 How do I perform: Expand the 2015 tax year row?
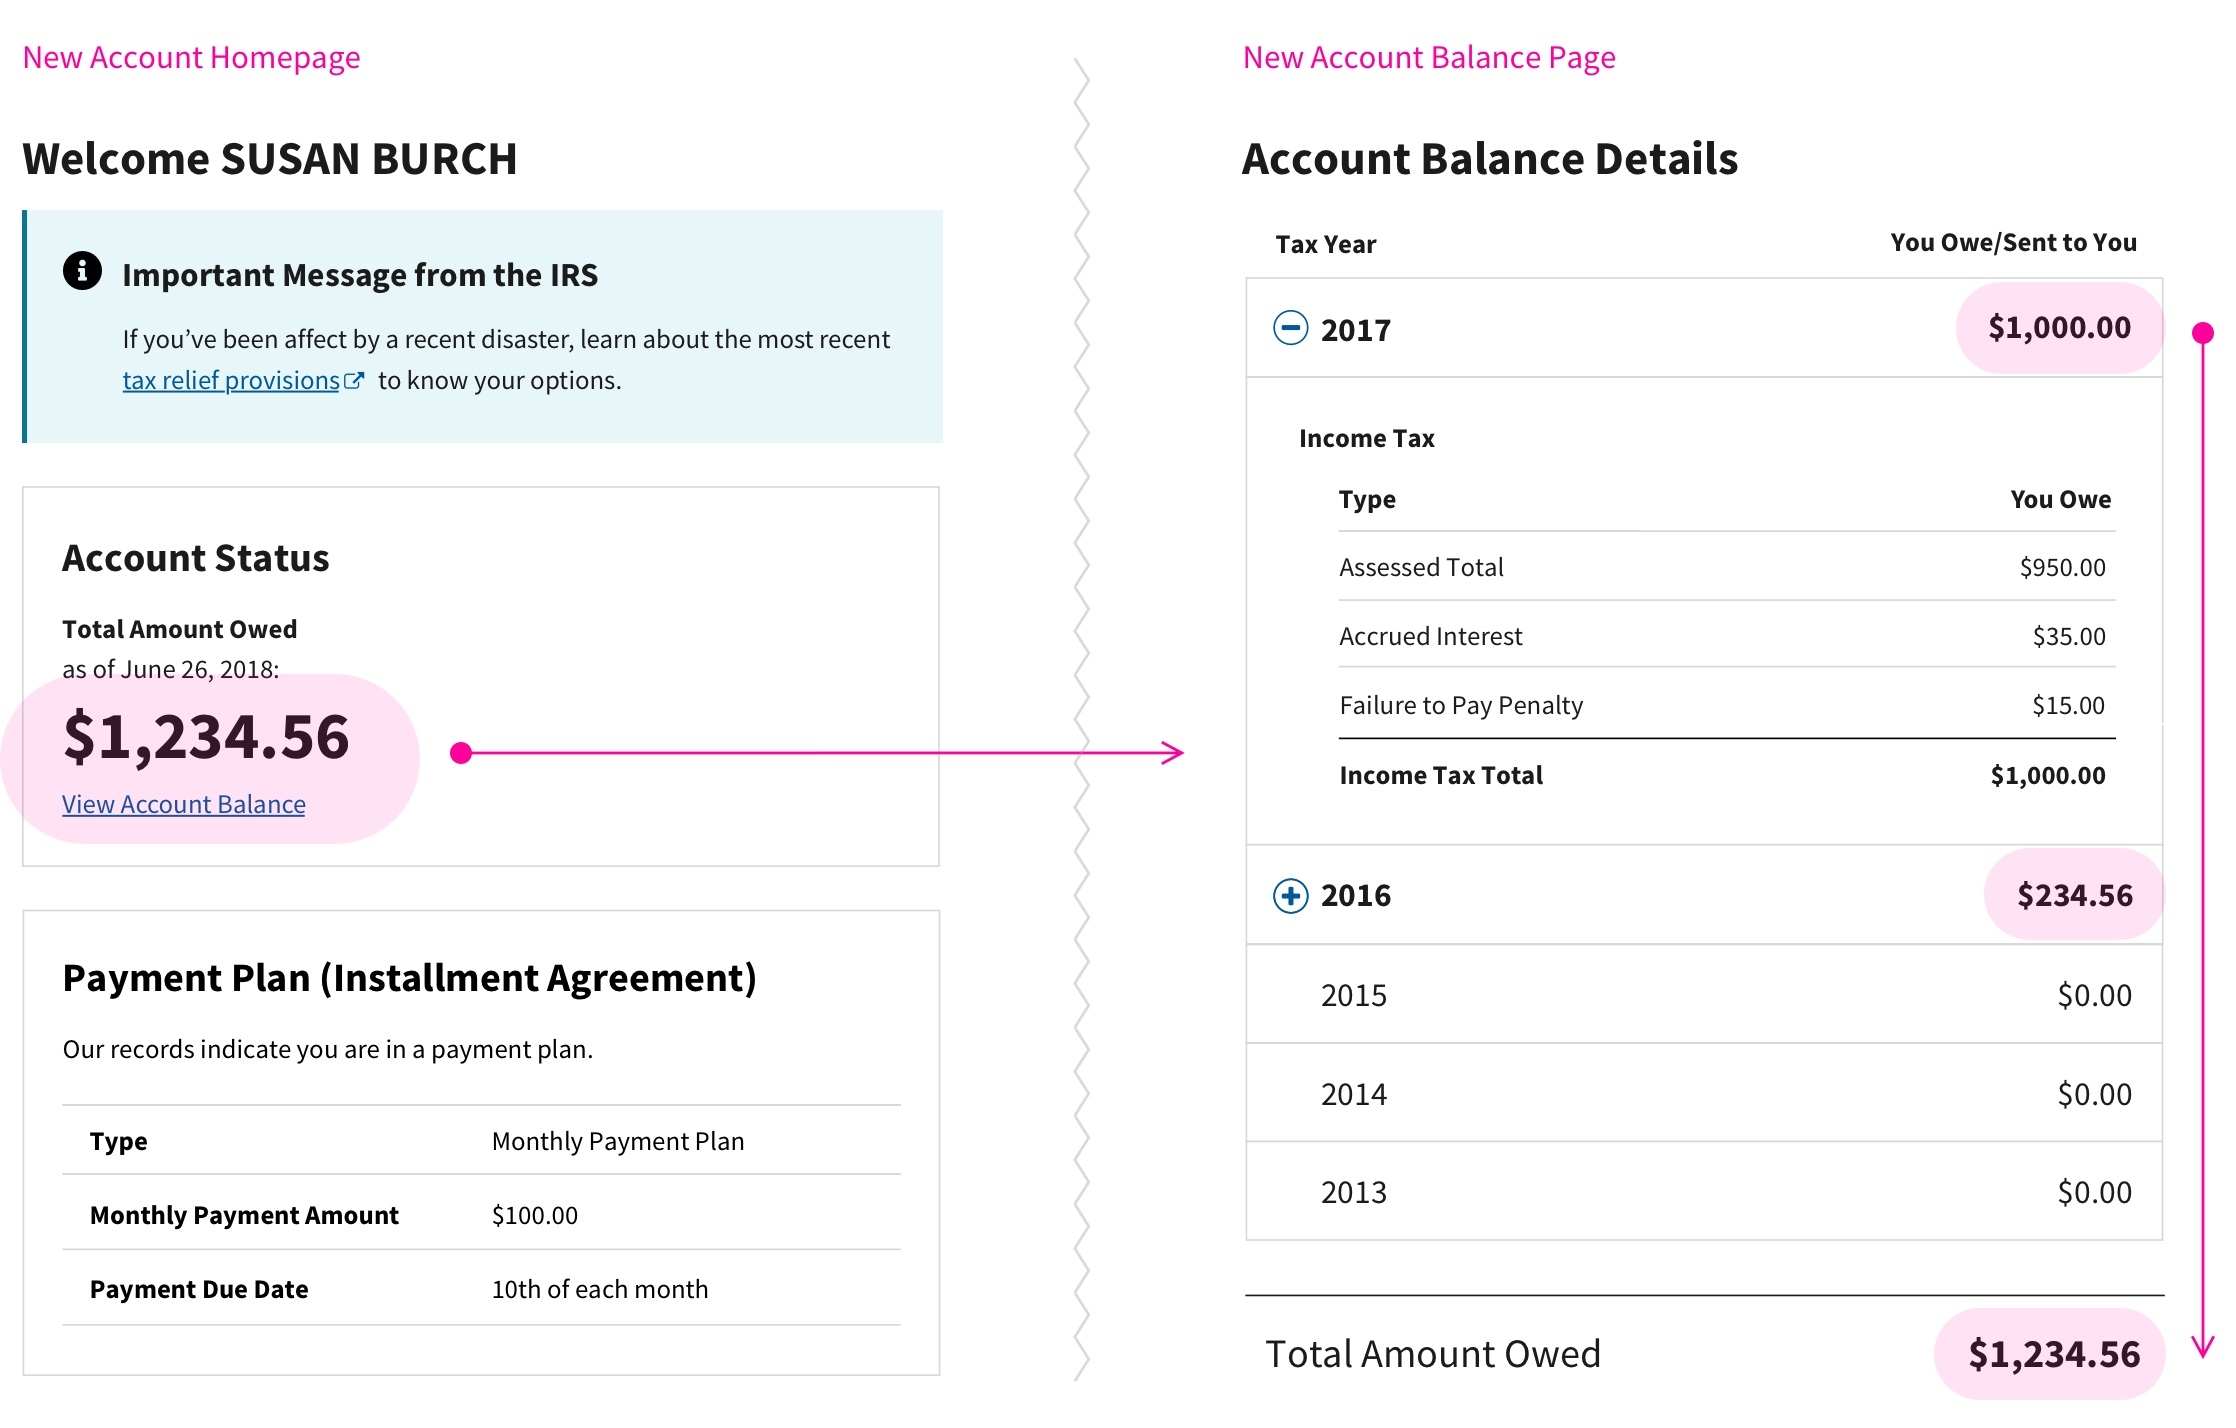(1354, 995)
